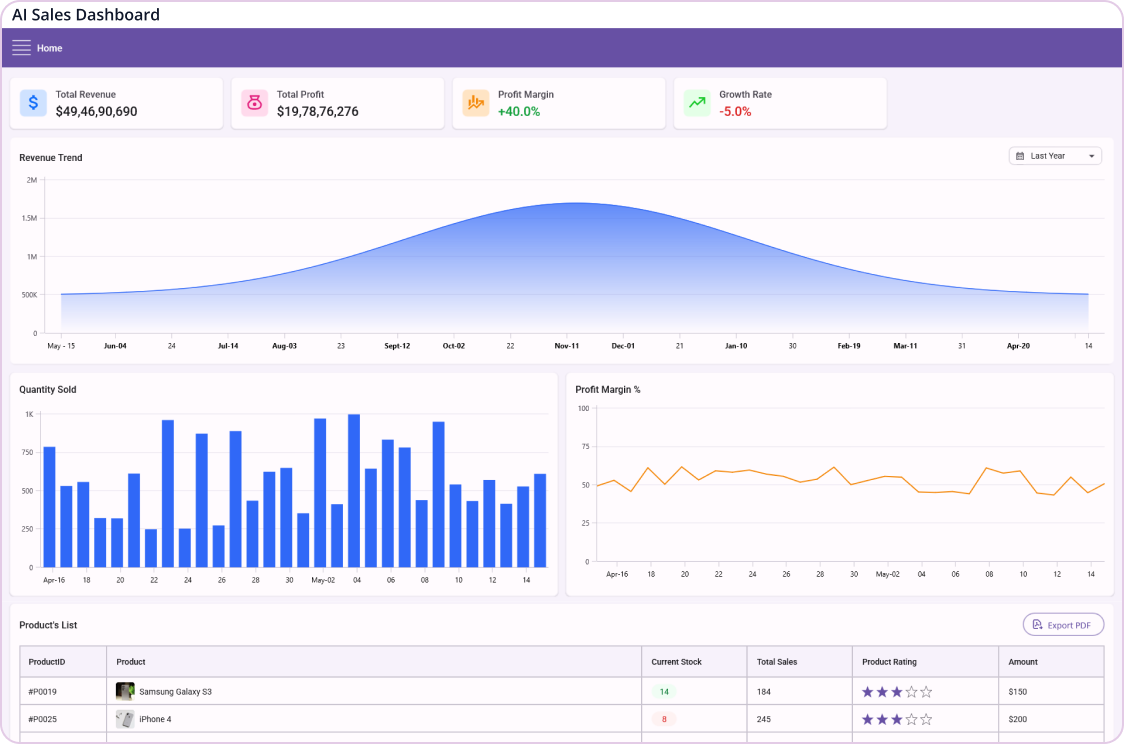Click the star rating for iPhone 4
This screenshot has width=1124, height=744.
coord(897,719)
